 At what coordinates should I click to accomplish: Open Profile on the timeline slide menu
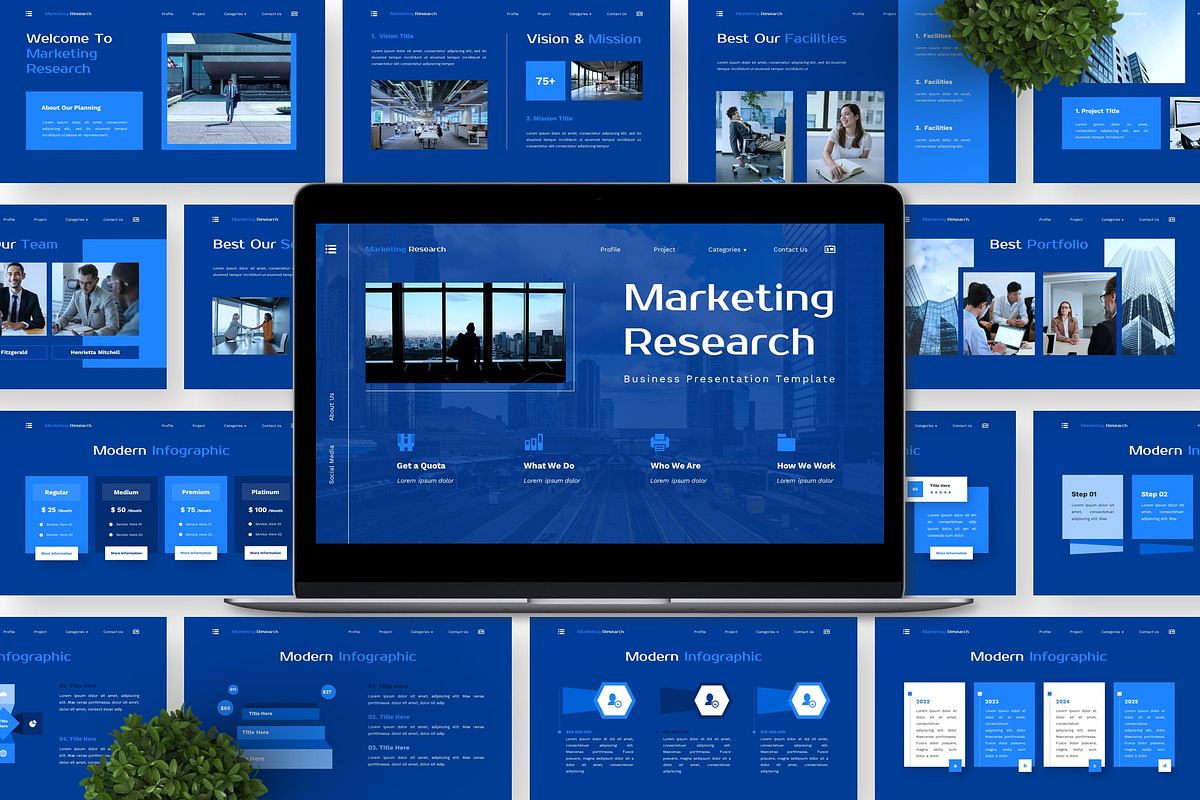click(1045, 631)
